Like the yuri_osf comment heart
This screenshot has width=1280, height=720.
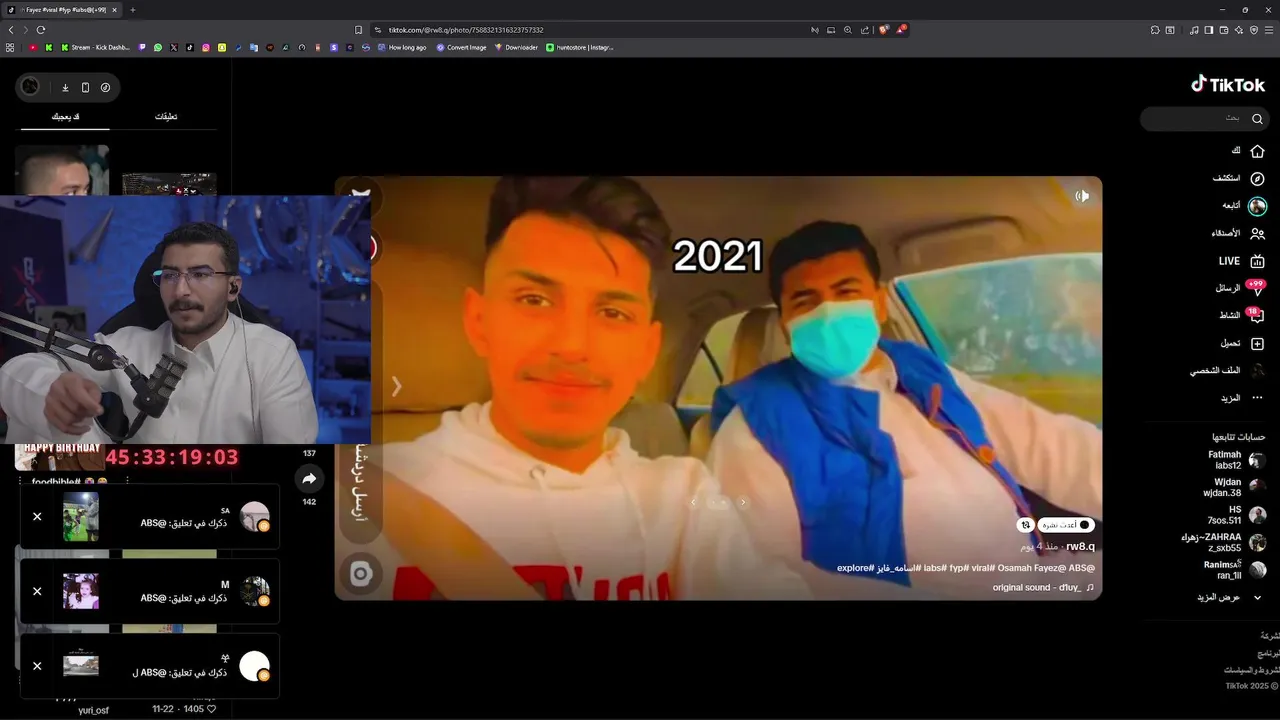[x=211, y=709]
